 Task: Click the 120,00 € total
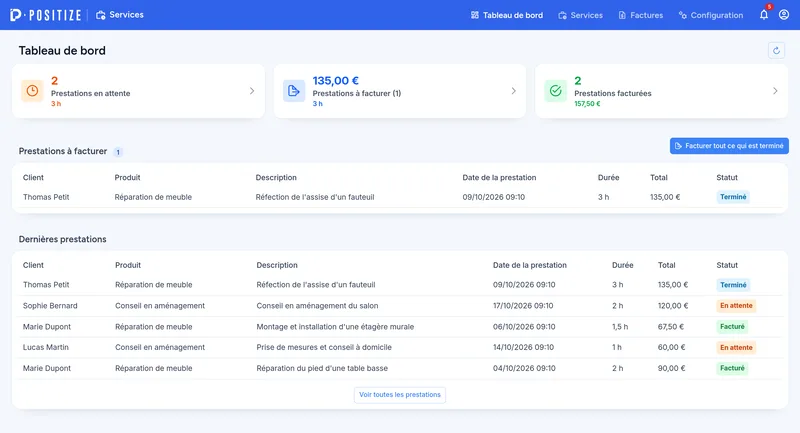pyautogui.click(x=673, y=305)
